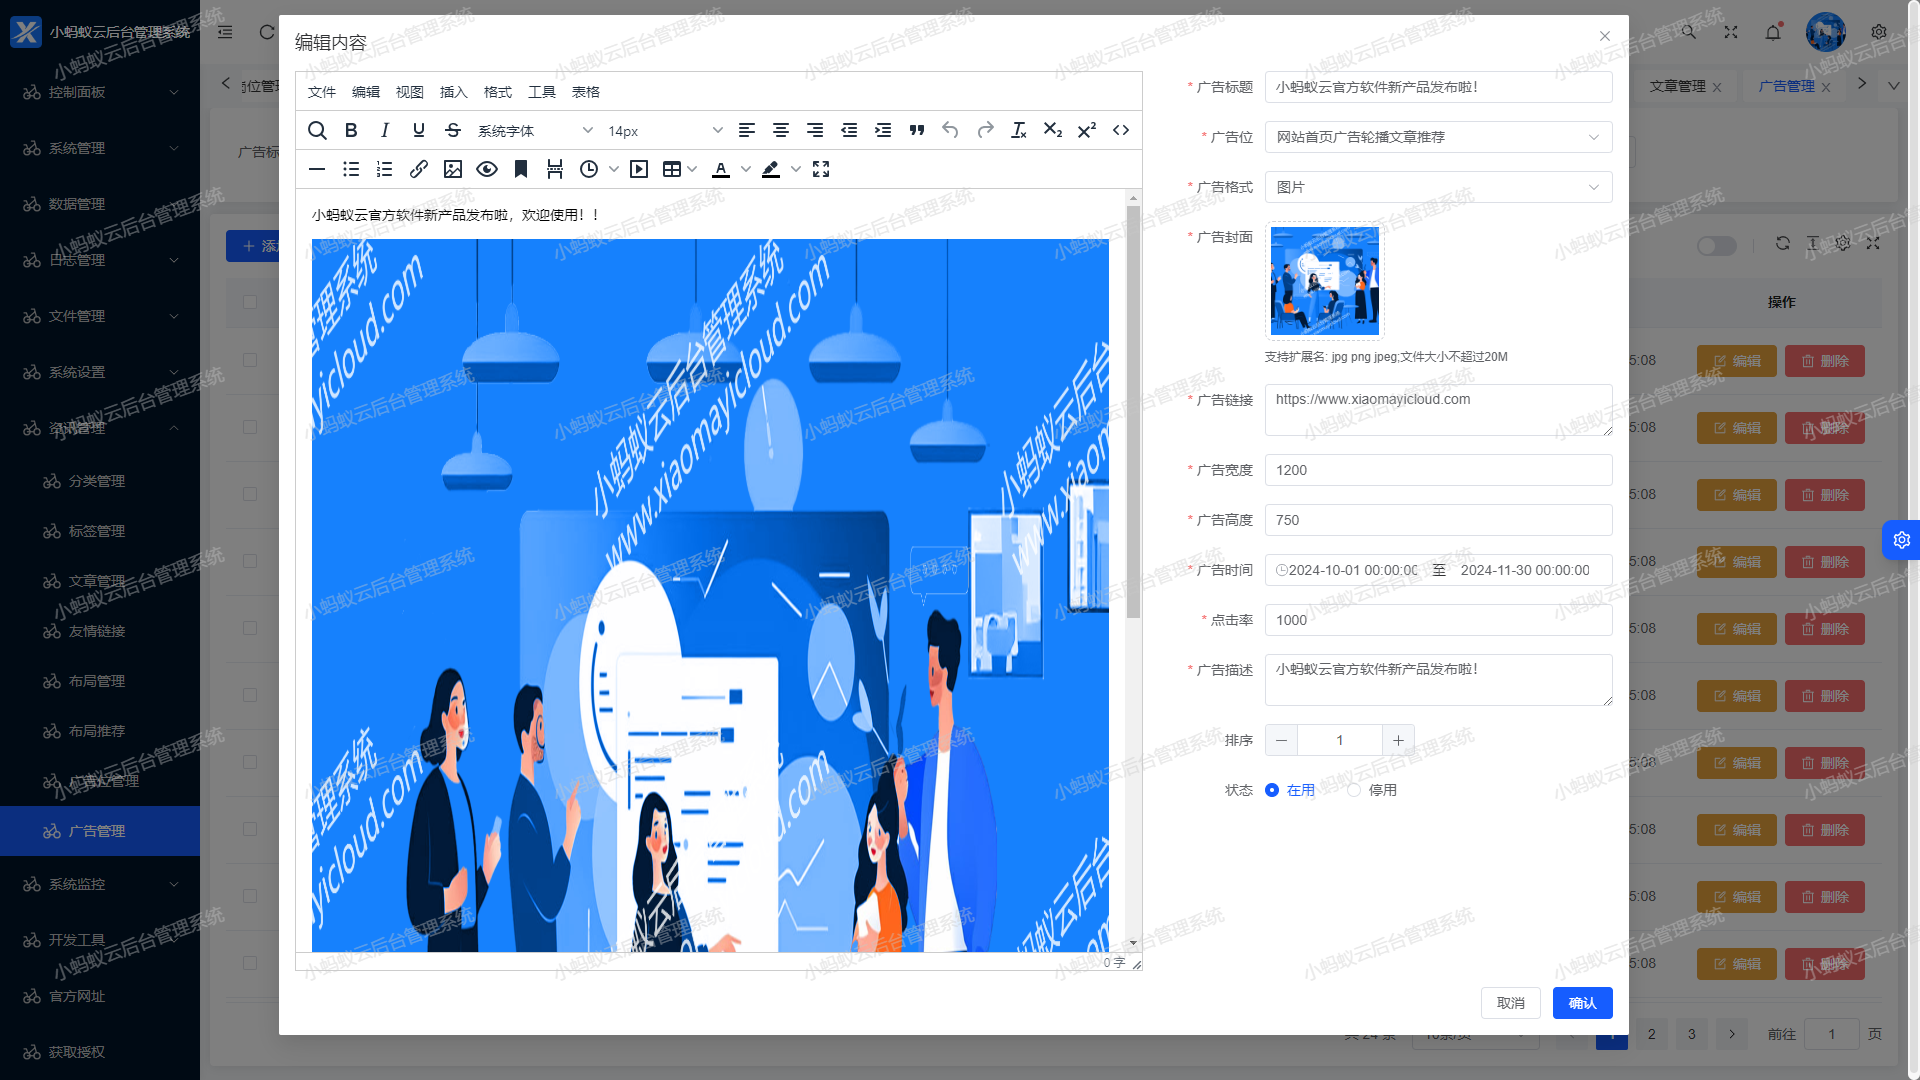
Task: Apply subscript formatting
Action: pyautogui.click(x=1053, y=130)
